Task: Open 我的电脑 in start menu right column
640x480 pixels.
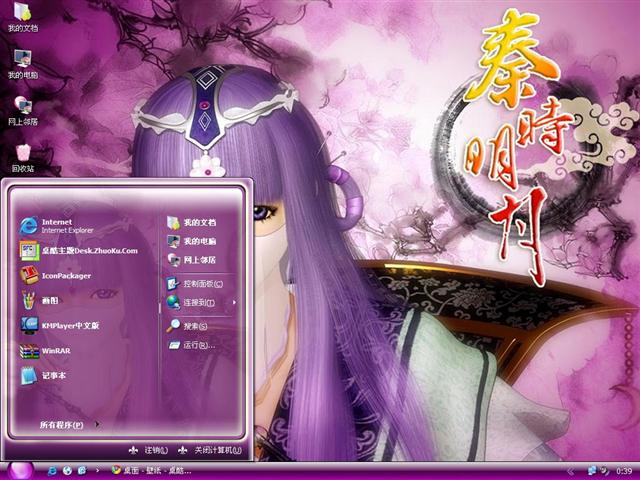Action: click(192, 241)
